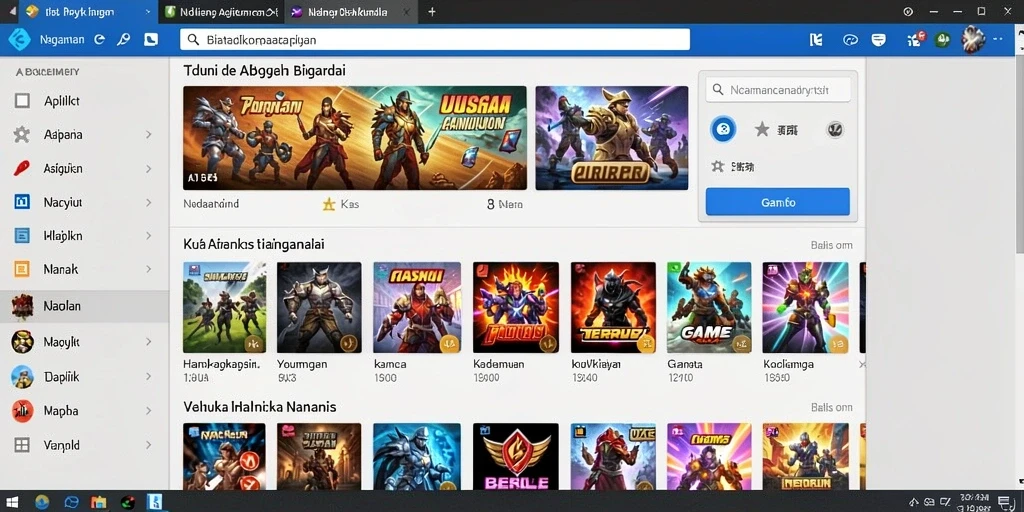Open the red Asigukn sidebar icon
The image size is (1024, 512).
coord(22,168)
